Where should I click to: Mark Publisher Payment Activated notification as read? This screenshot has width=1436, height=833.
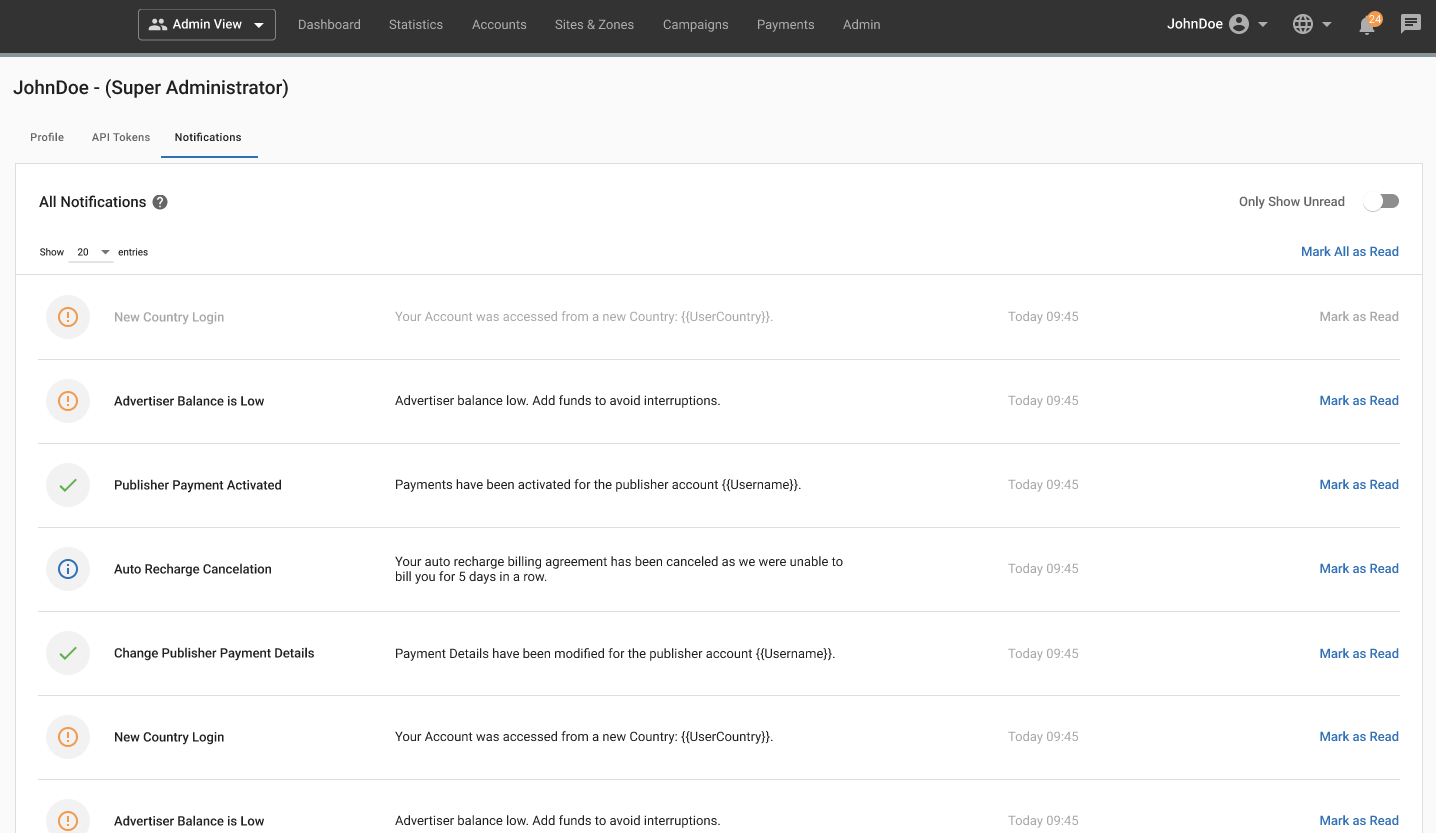point(1358,485)
